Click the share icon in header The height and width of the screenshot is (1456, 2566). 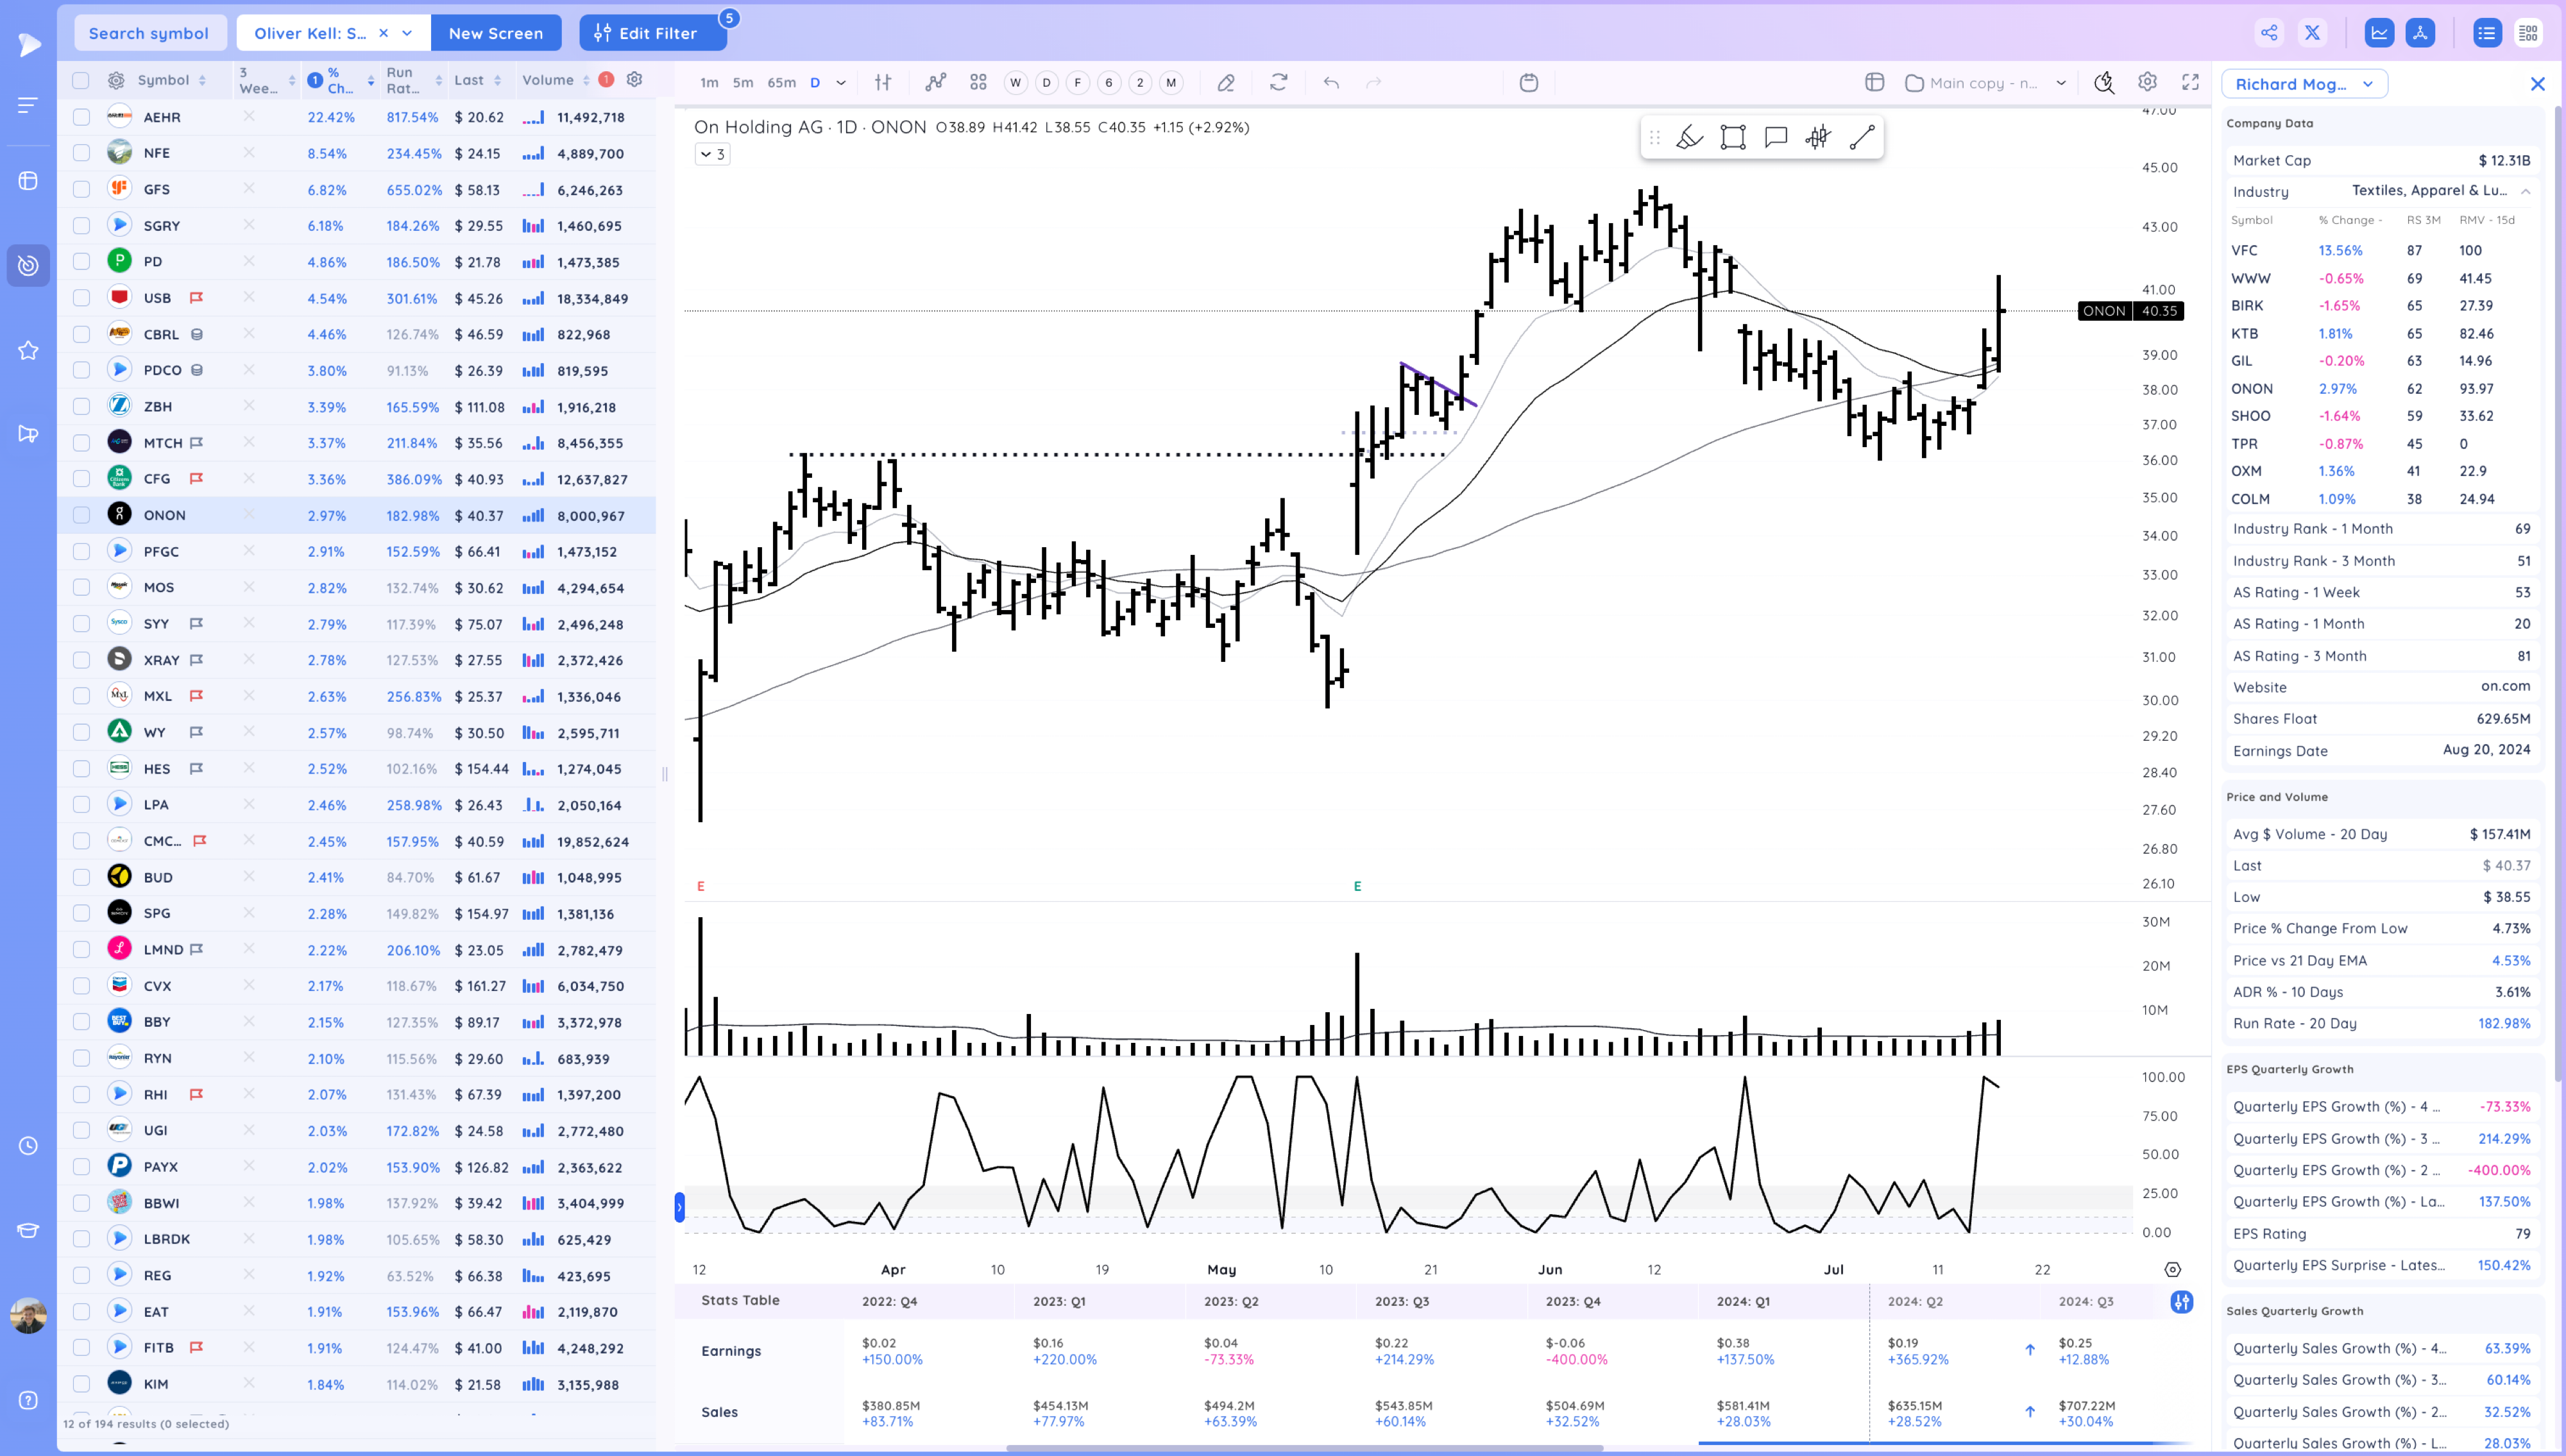coord(2269,33)
